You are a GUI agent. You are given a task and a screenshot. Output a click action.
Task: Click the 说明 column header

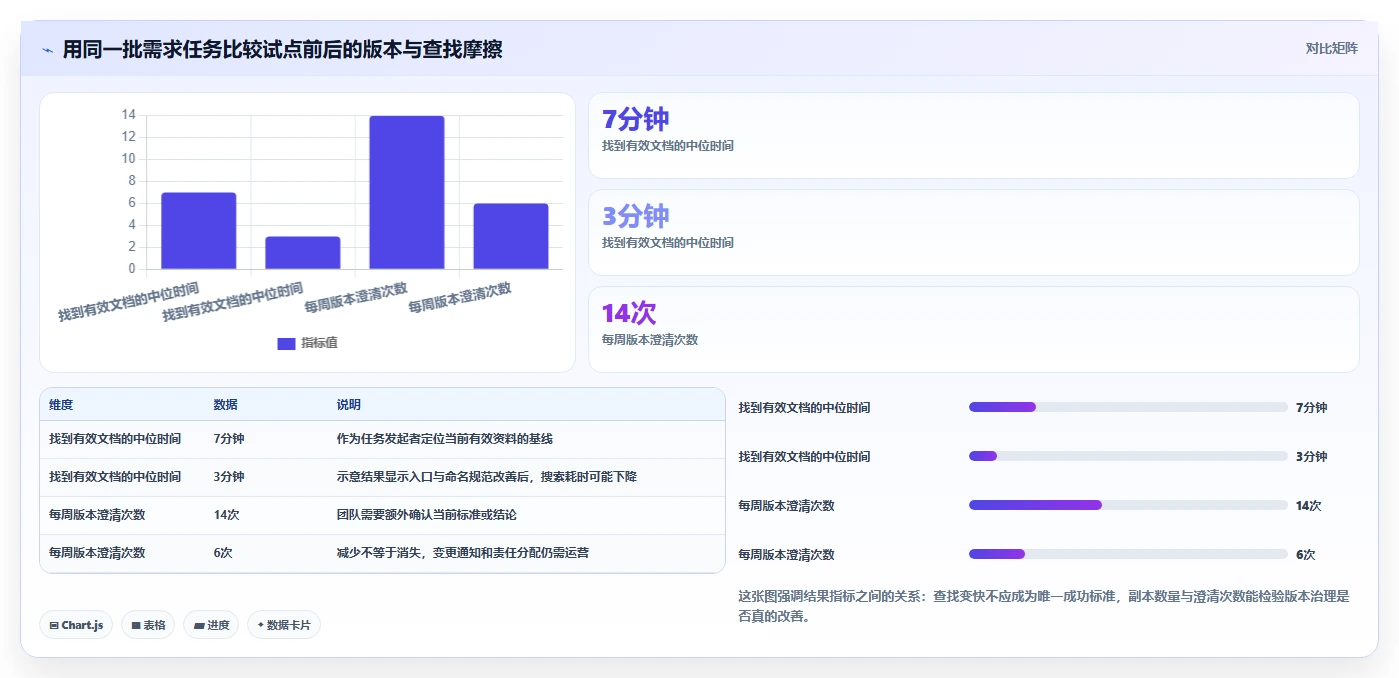click(x=349, y=405)
